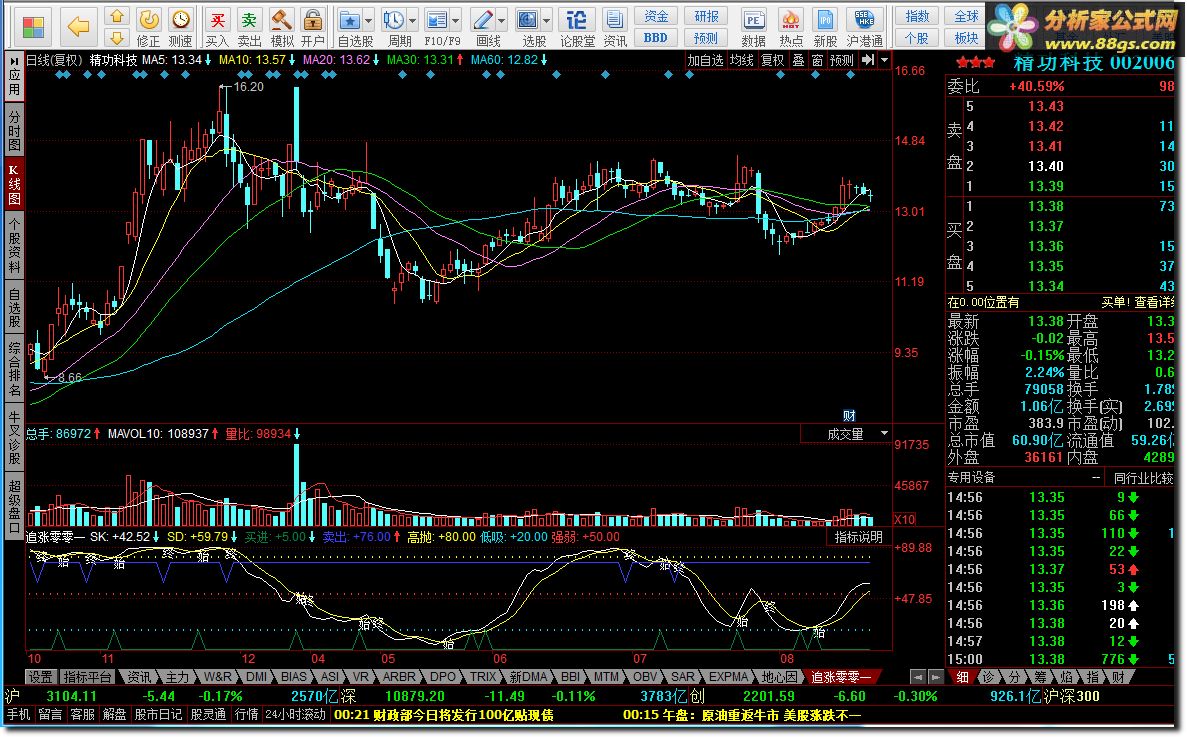Open the 沪港通 SSE-HKE icon
The width and height of the screenshot is (1187, 737).
point(865,27)
